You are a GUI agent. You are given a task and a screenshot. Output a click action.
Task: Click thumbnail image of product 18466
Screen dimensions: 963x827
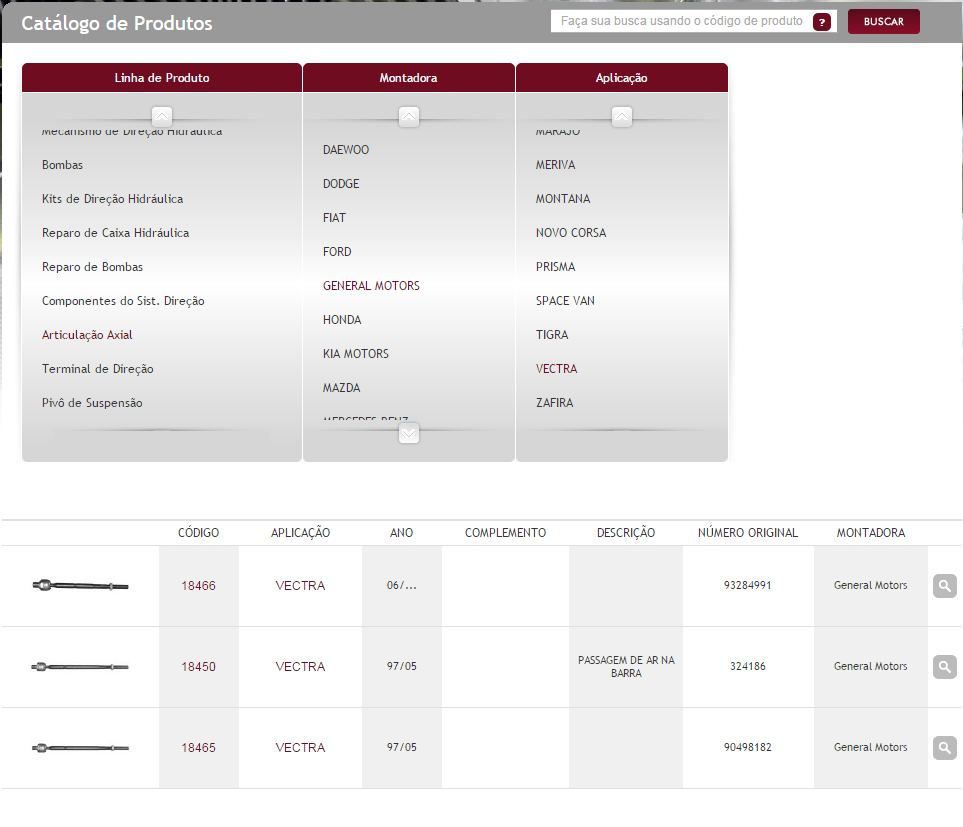pyautogui.click(x=80, y=586)
